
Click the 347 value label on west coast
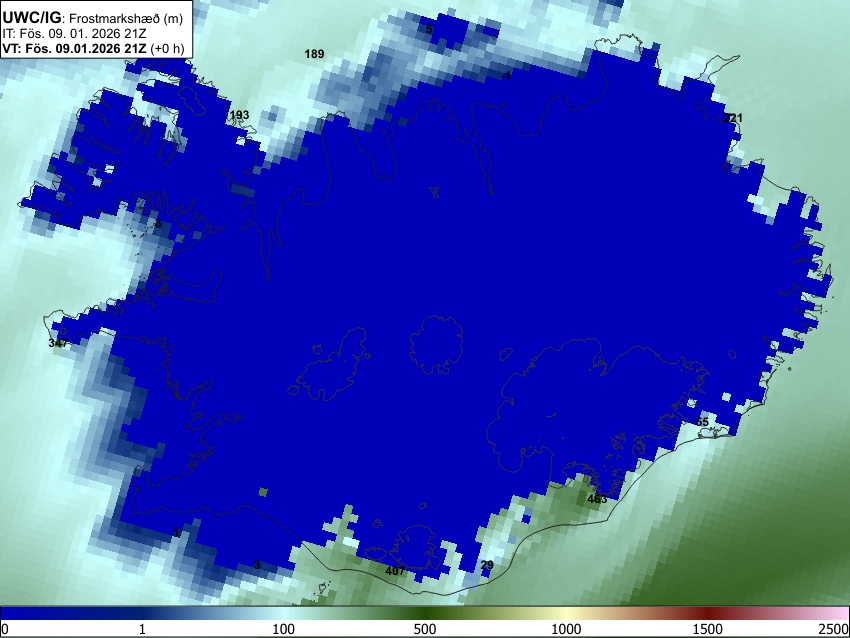point(58,343)
